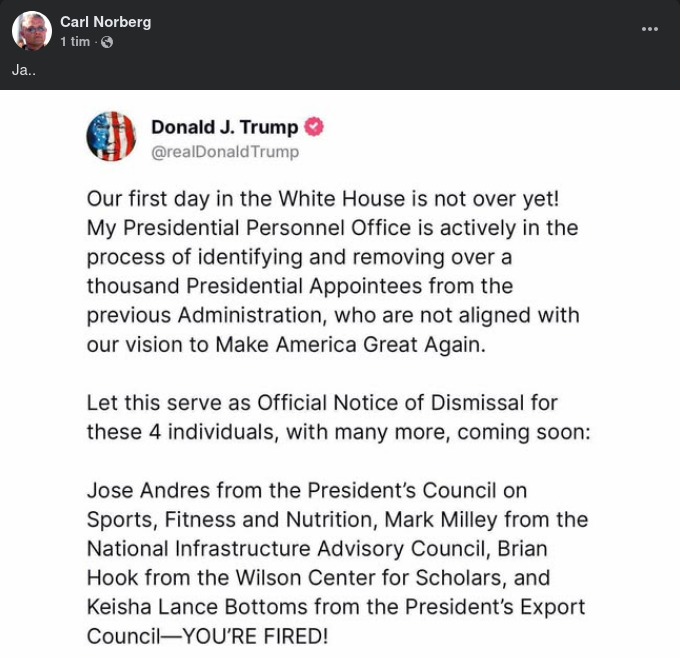
Task: Click the globe public privacy icon
Action: [107, 42]
